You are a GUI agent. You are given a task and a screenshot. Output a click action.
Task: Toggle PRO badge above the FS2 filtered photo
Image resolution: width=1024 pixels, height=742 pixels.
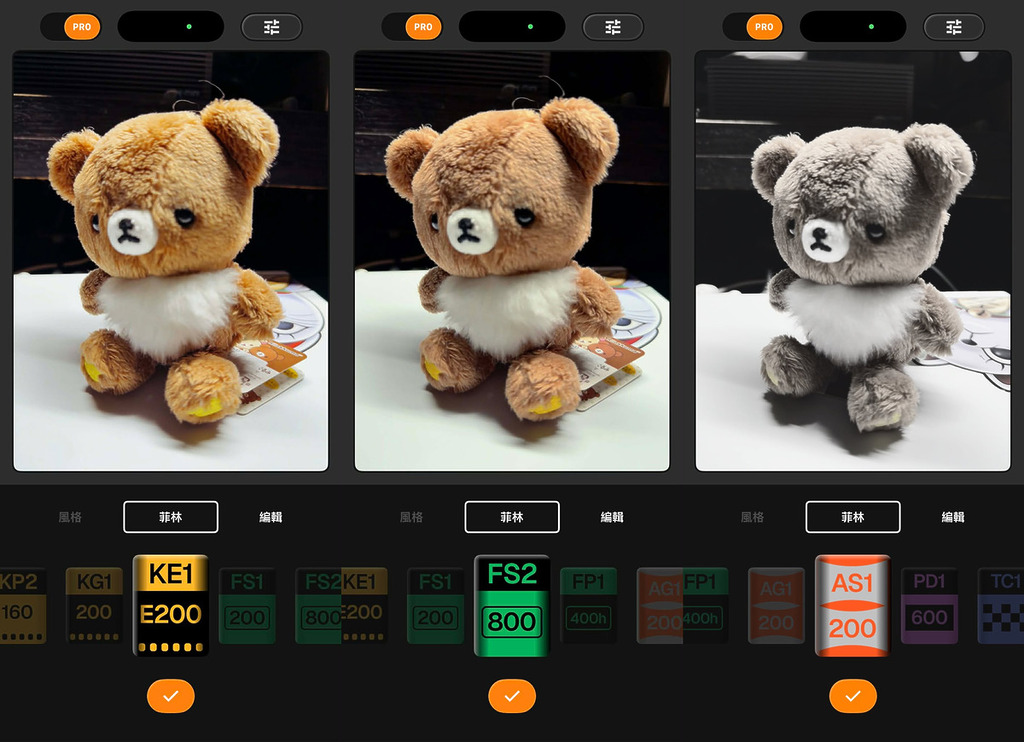pyautogui.click(x=423, y=27)
